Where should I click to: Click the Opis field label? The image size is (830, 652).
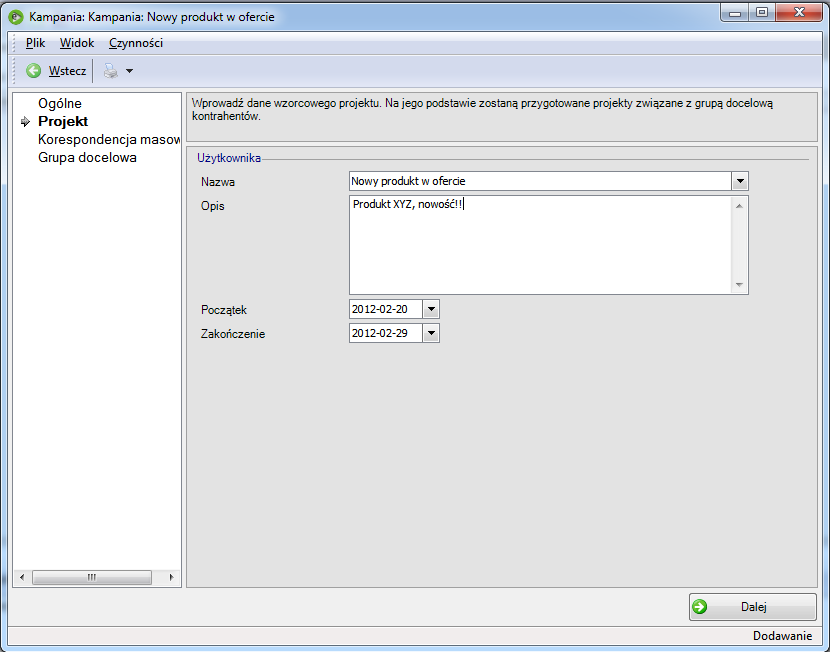pos(213,206)
